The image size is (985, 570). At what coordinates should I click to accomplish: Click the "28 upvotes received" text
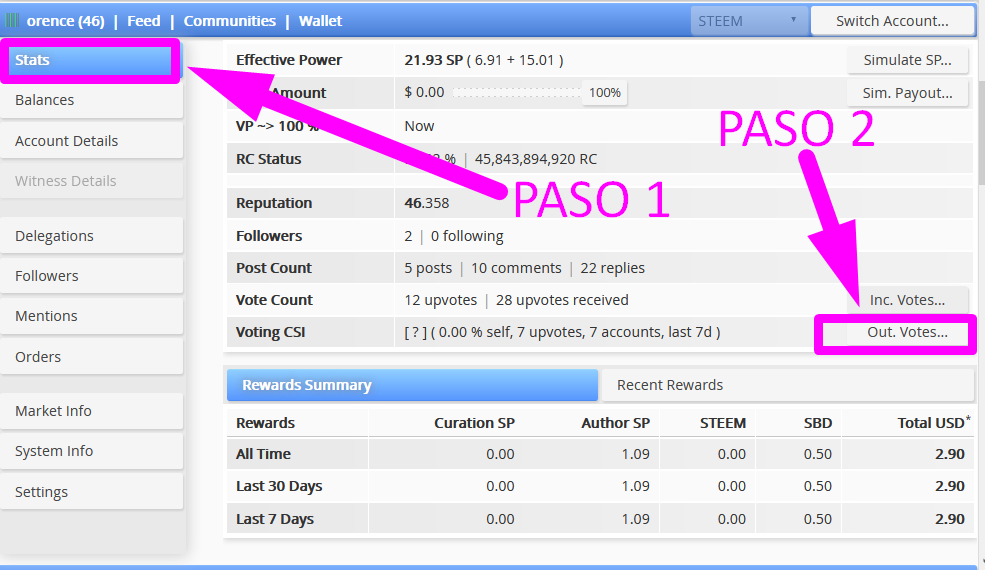(562, 300)
